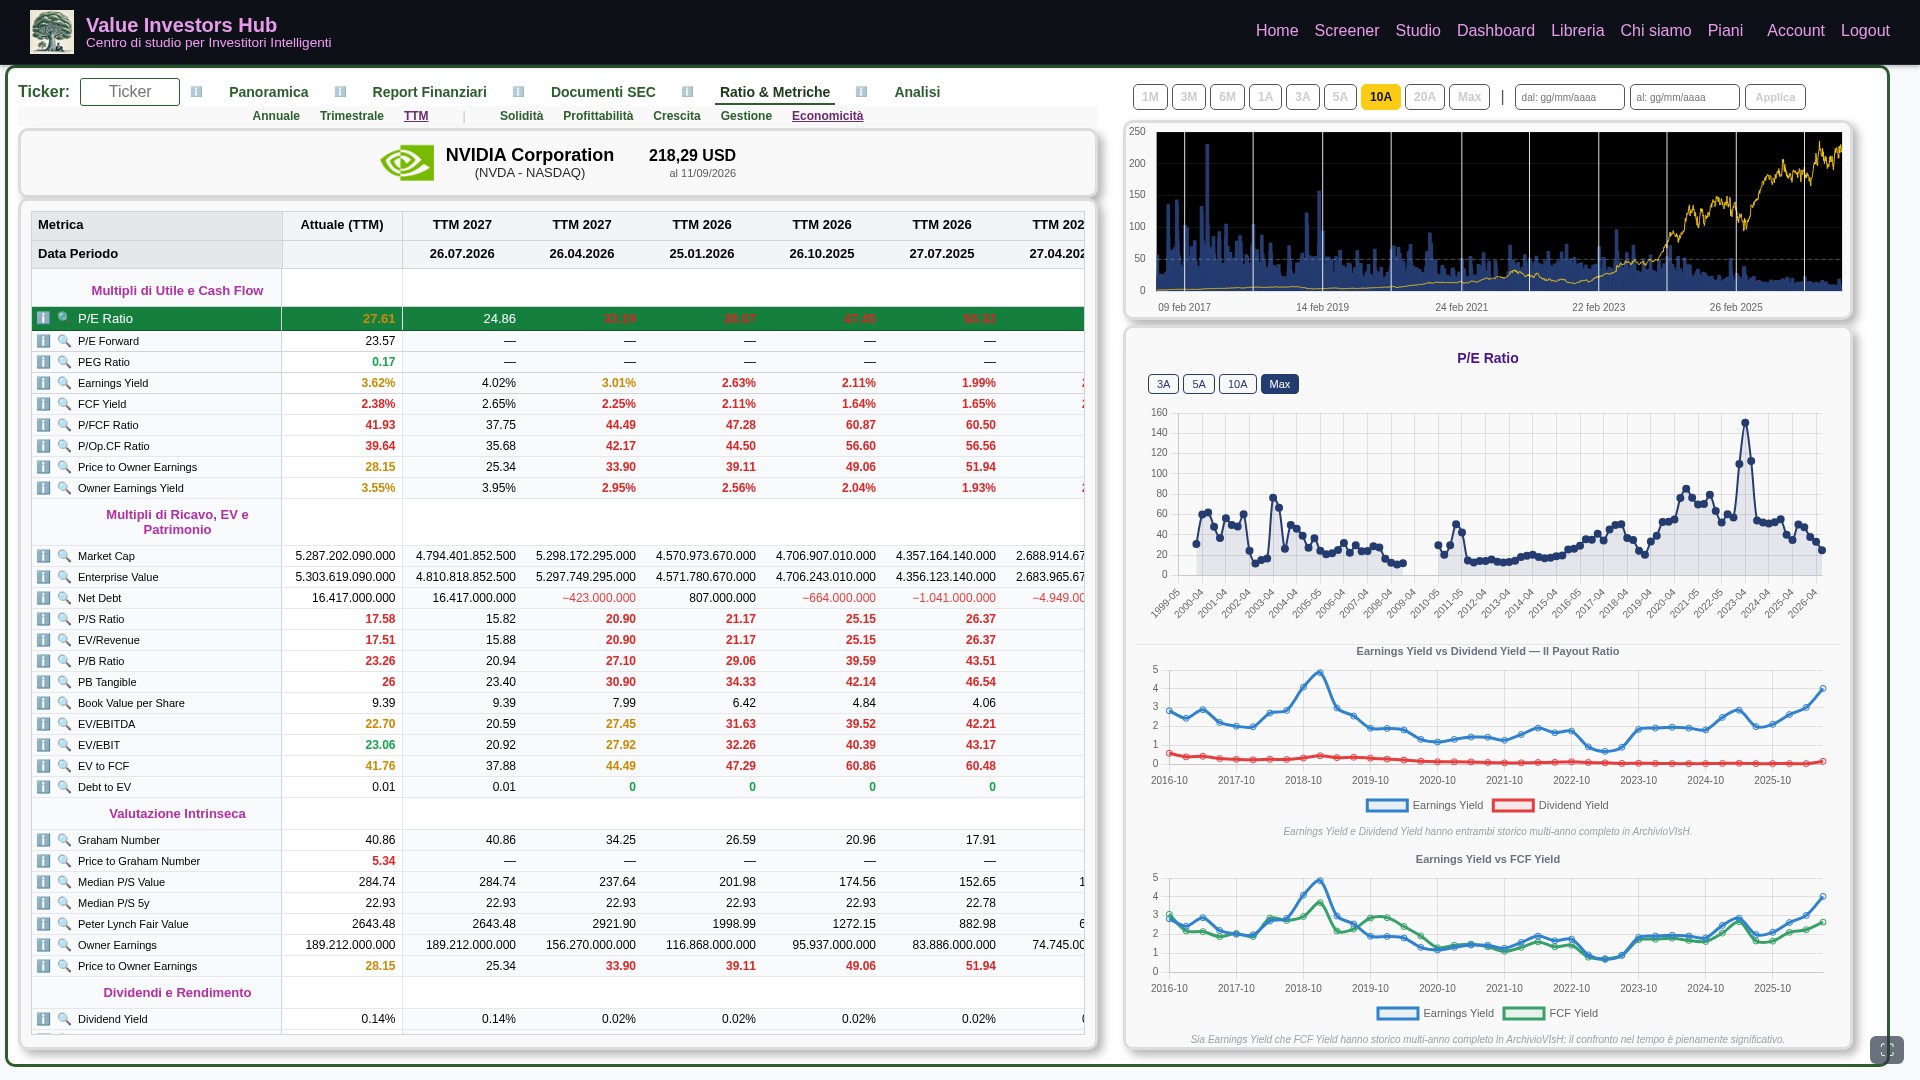Click the Logout link
This screenshot has height=1080, width=1920.
point(1865,31)
